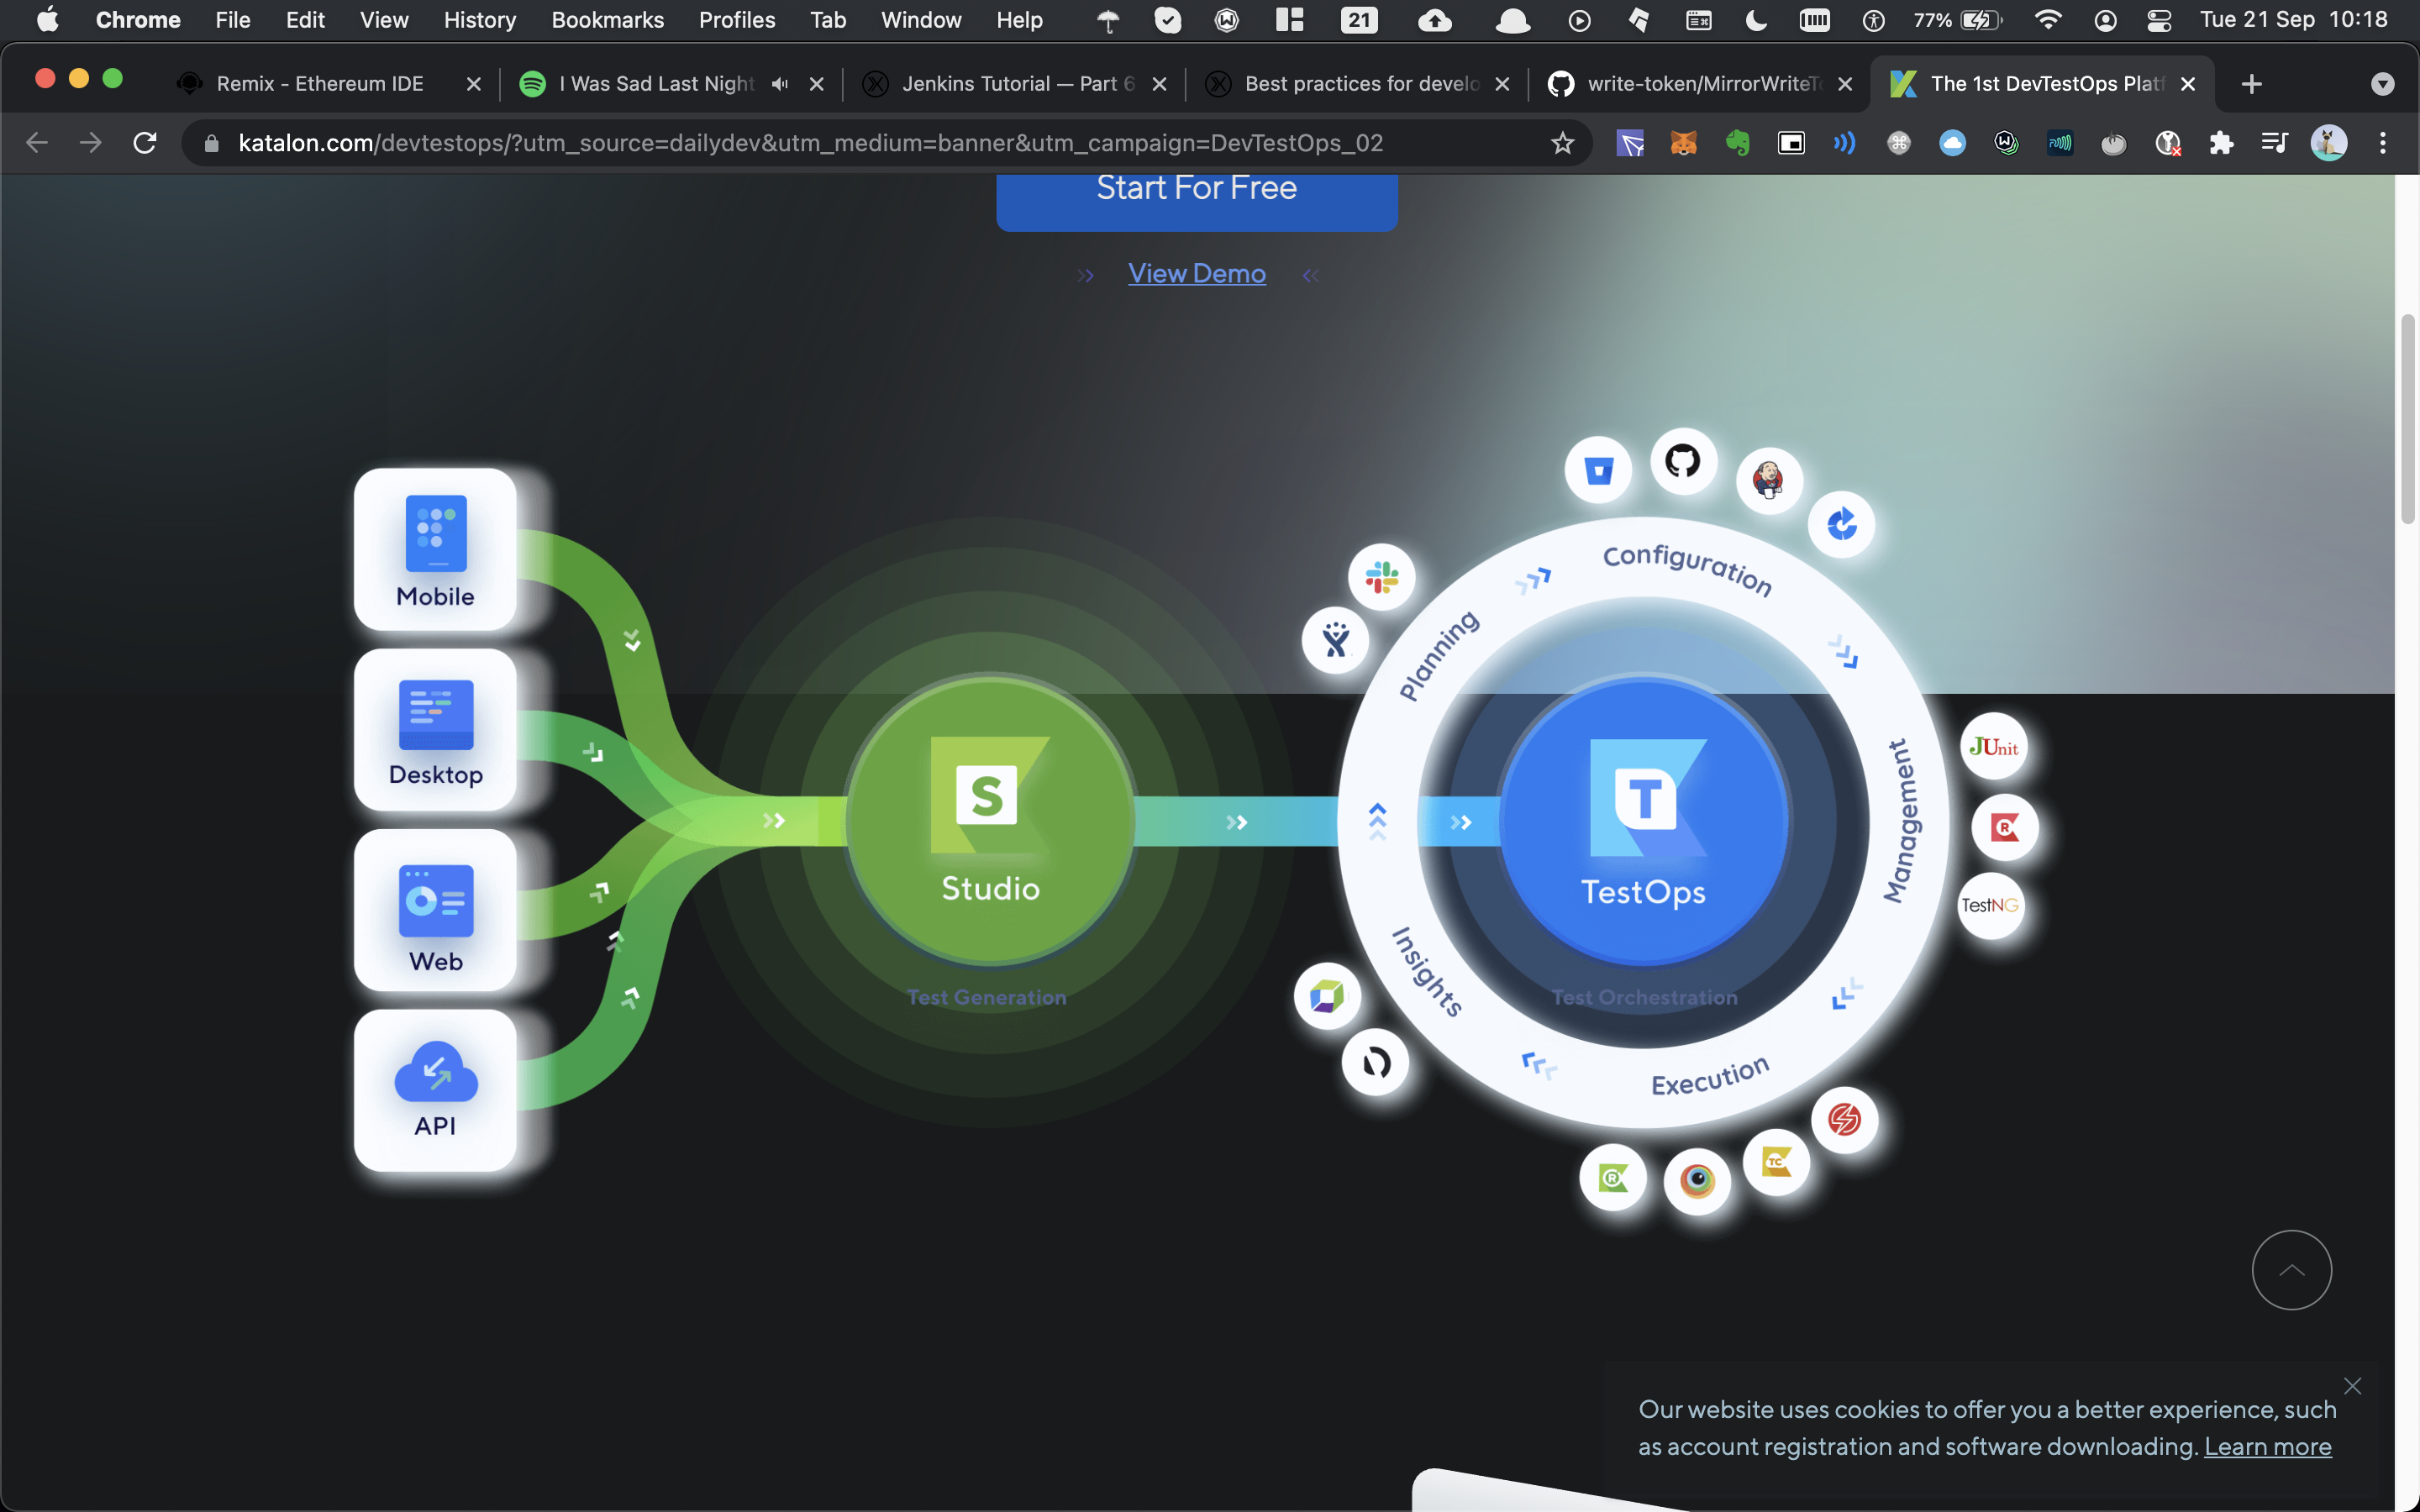Open the View Demo link
Viewport: 2420px width, 1512px height.
pyautogui.click(x=1196, y=273)
